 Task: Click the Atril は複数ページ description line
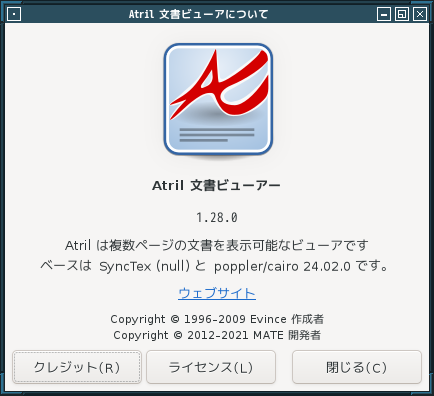pyautogui.click(x=217, y=245)
